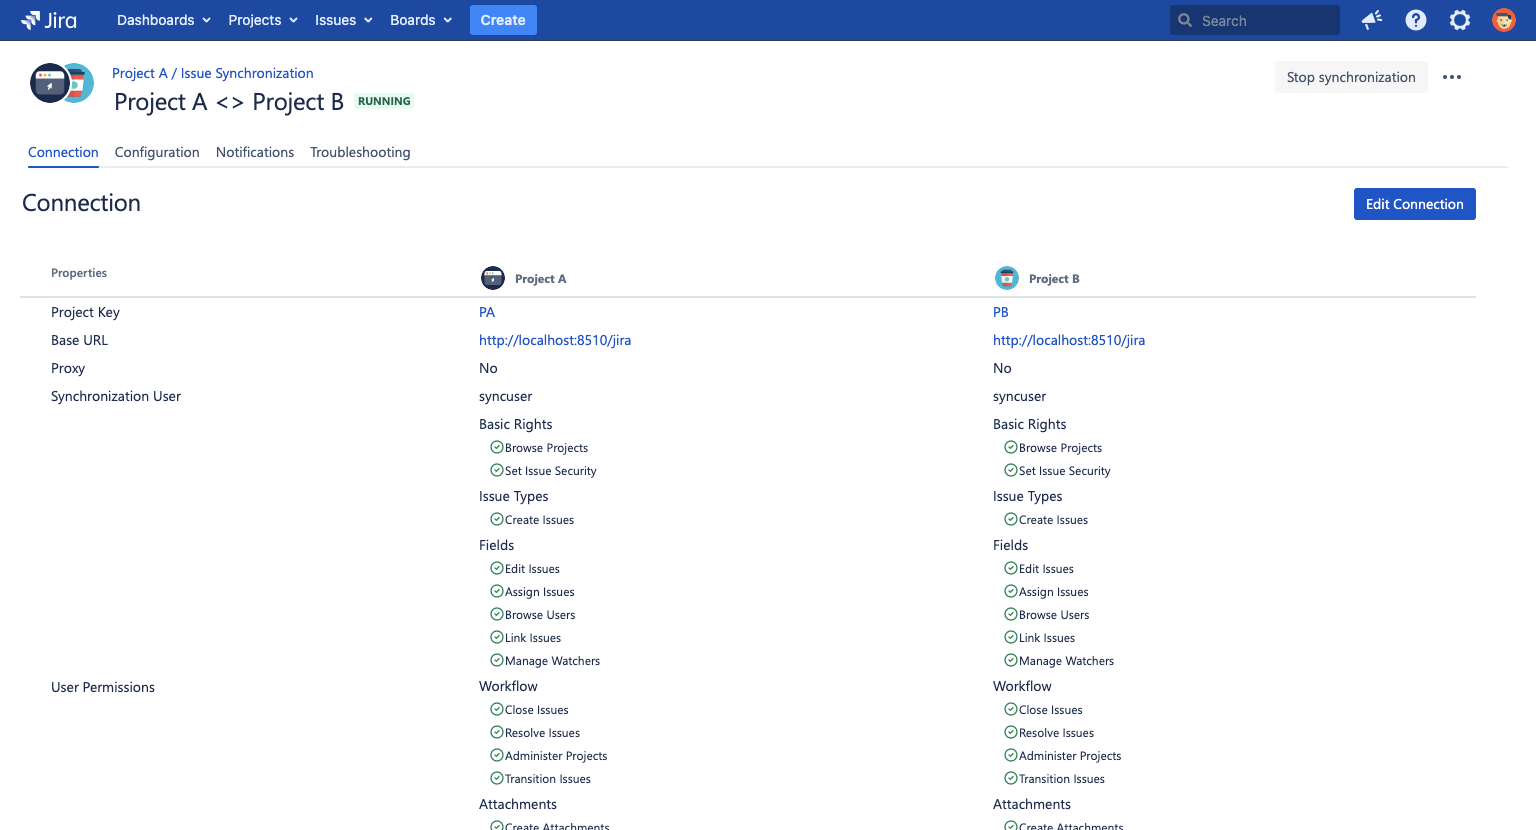Open the help question mark icon
This screenshot has width=1536, height=830.
pos(1416,20)
